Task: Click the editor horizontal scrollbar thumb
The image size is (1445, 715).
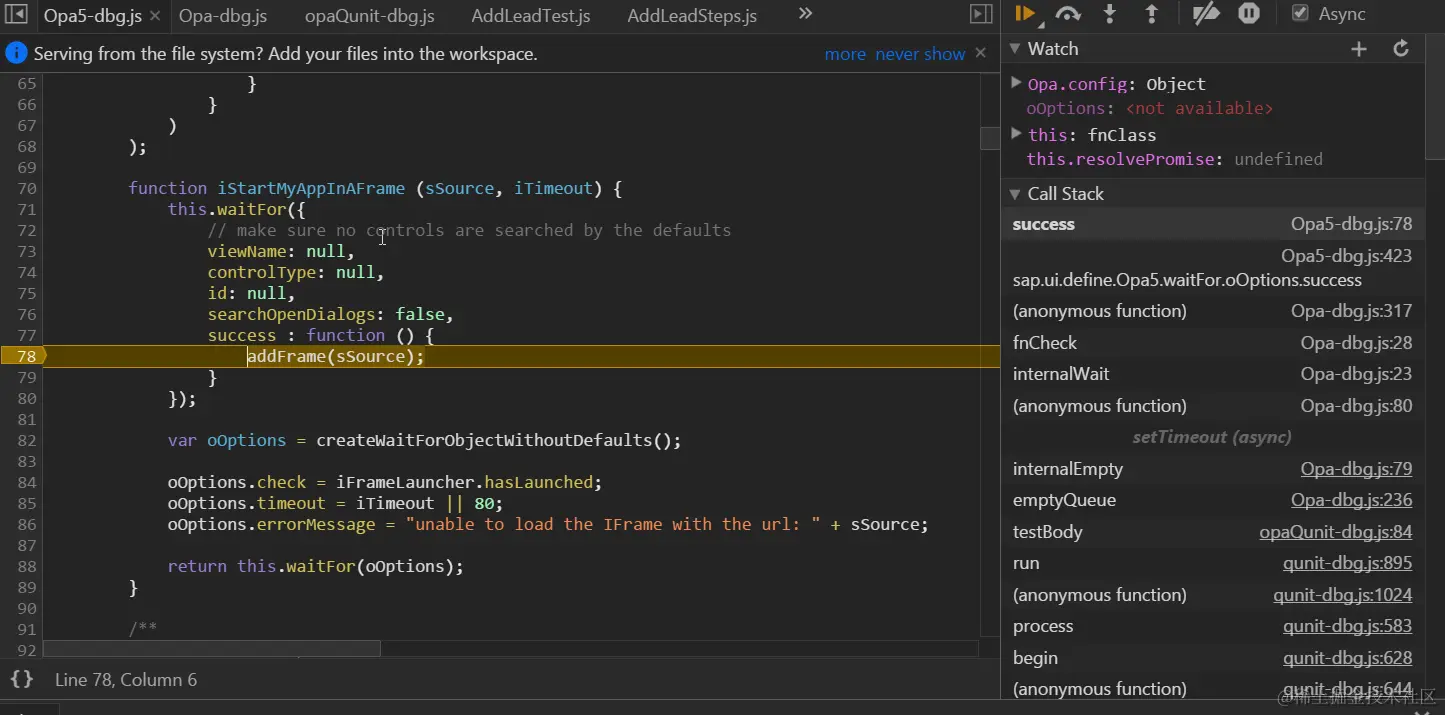Action: (x=212, y=649)
